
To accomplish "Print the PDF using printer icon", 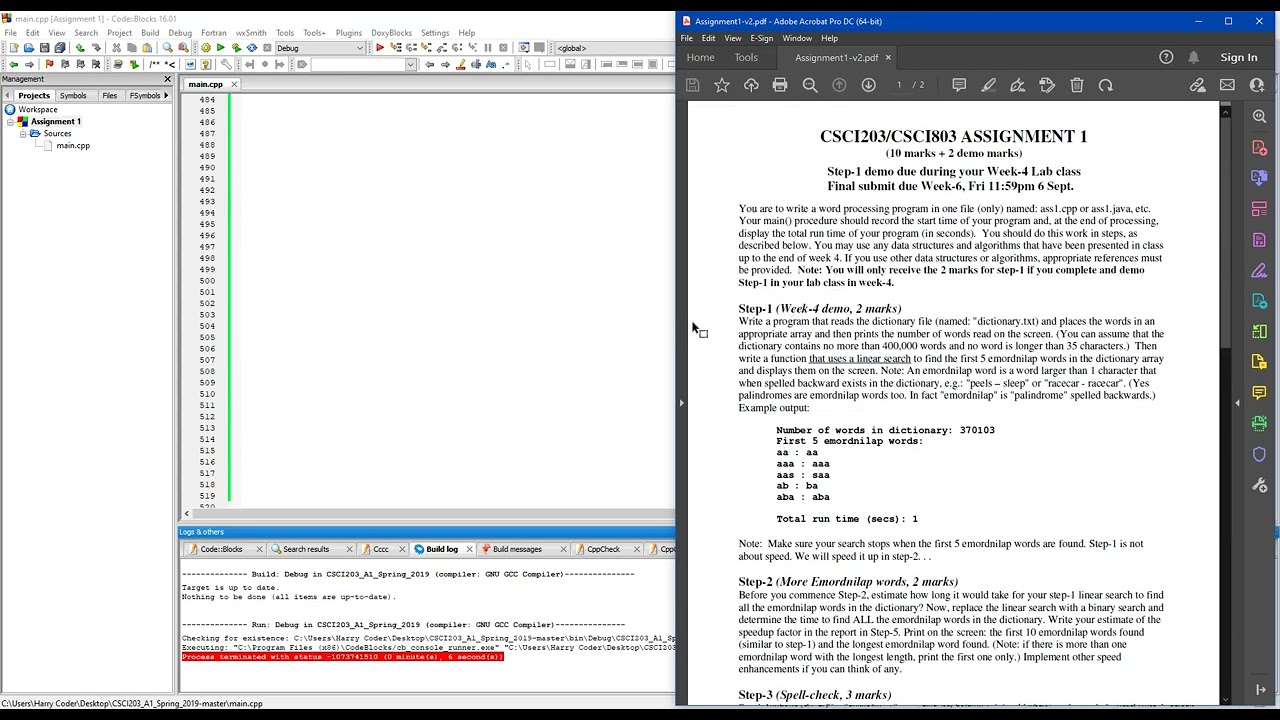I will [780, 86].
